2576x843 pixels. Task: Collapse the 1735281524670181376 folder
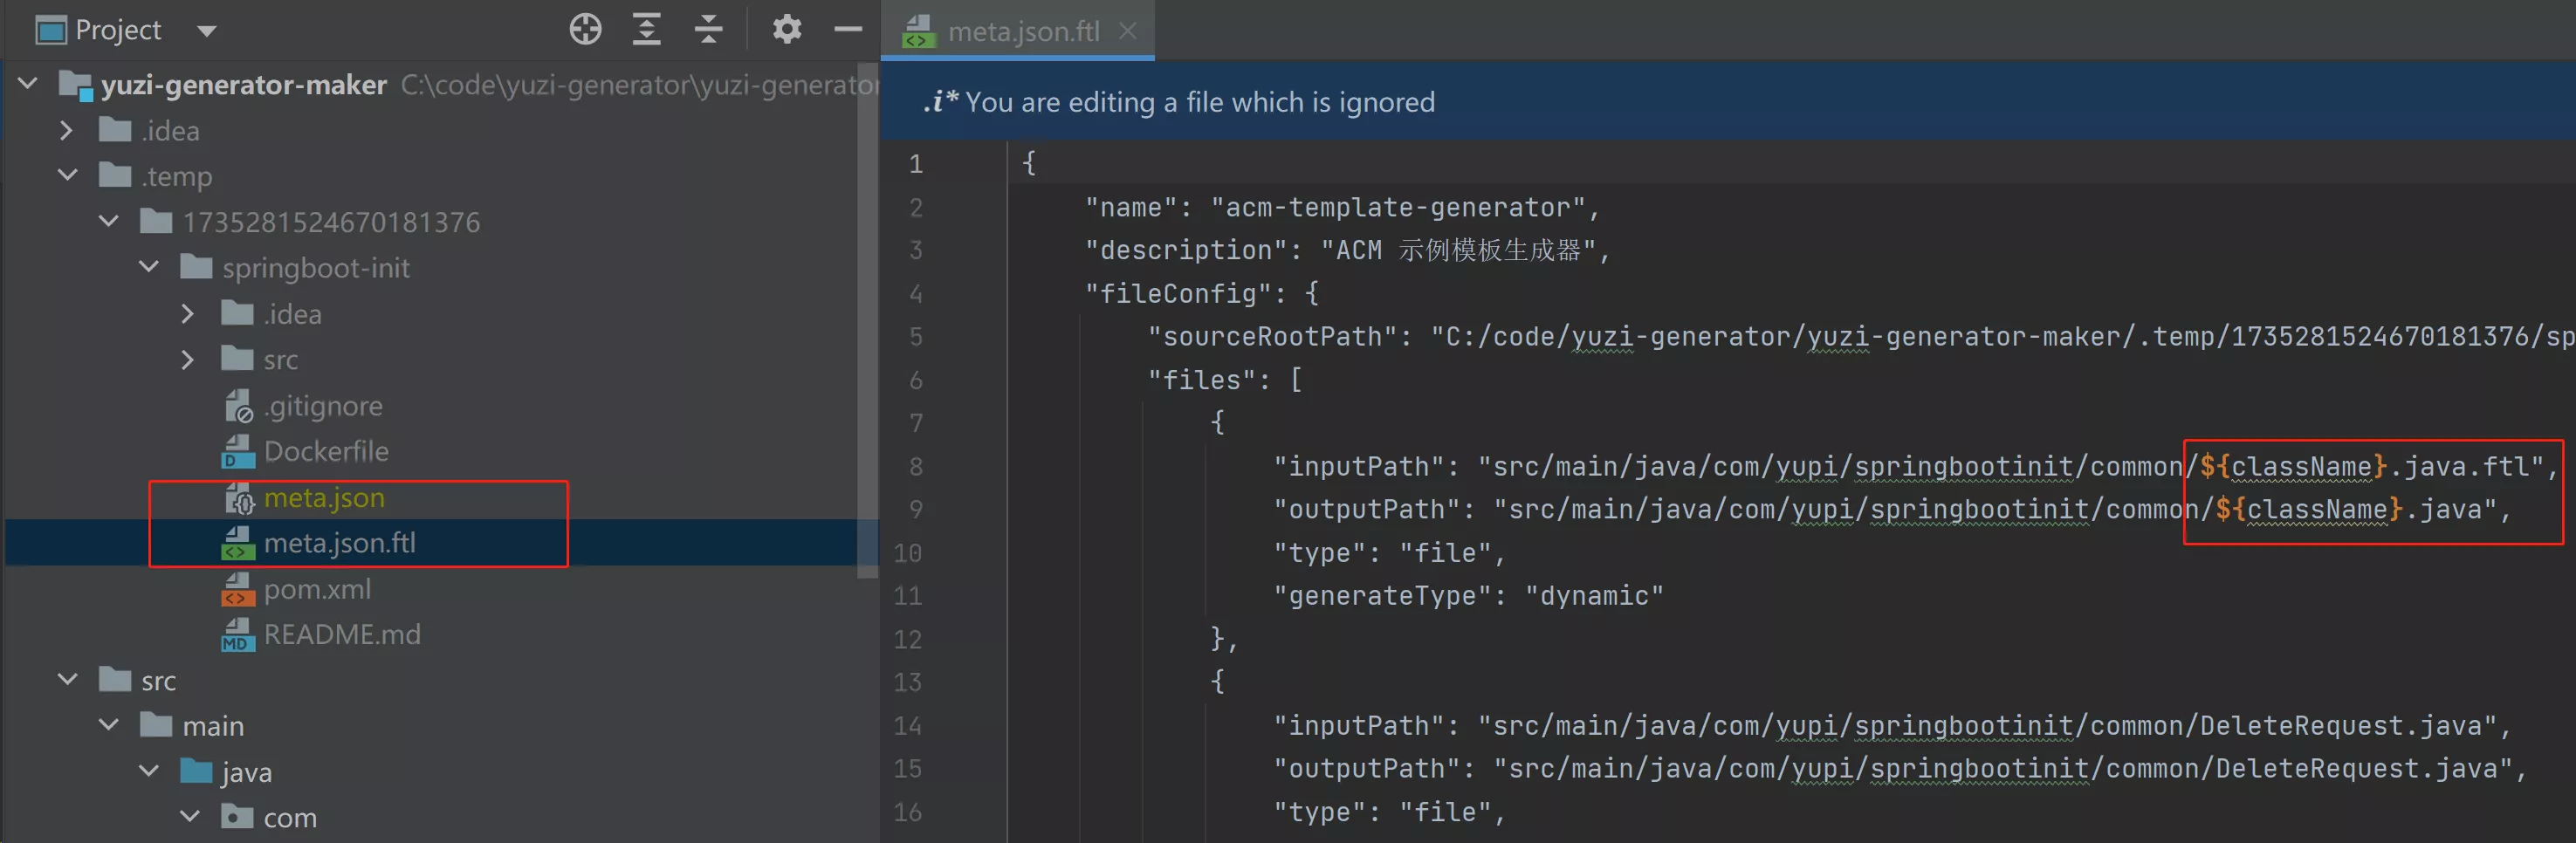(x=109, y=221)
